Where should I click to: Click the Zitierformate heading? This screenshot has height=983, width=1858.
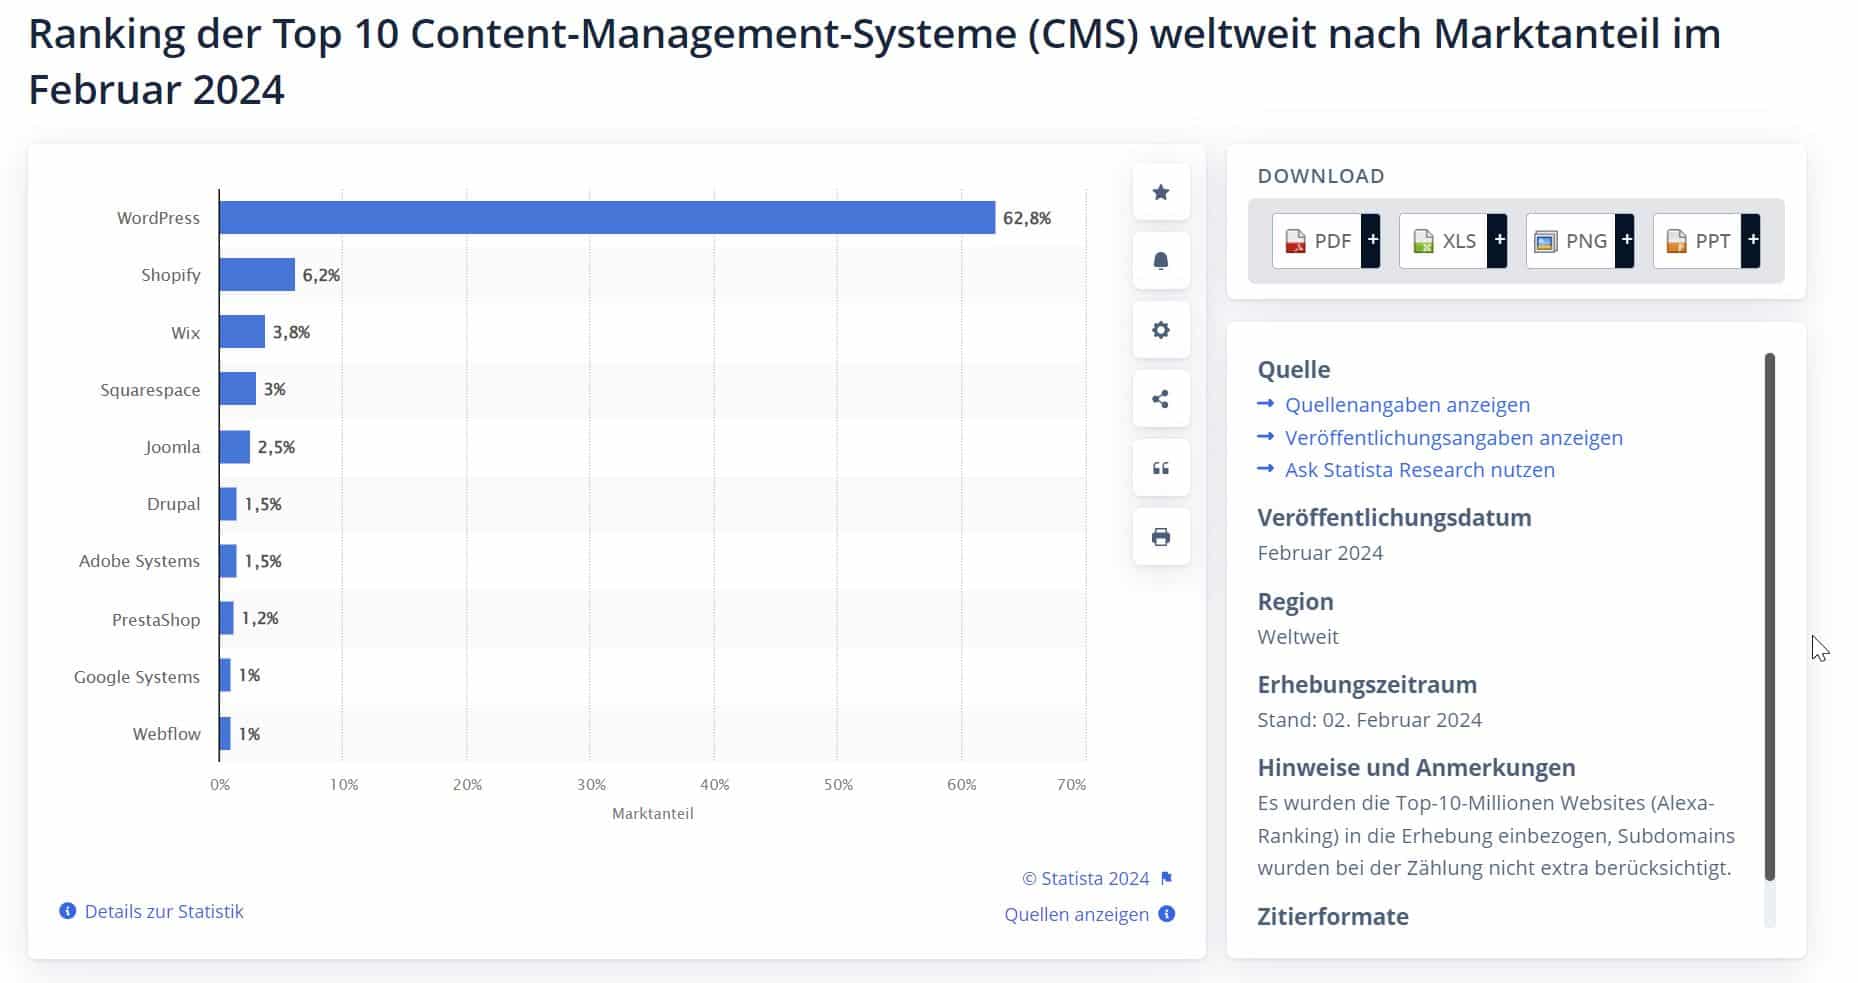1333,917
